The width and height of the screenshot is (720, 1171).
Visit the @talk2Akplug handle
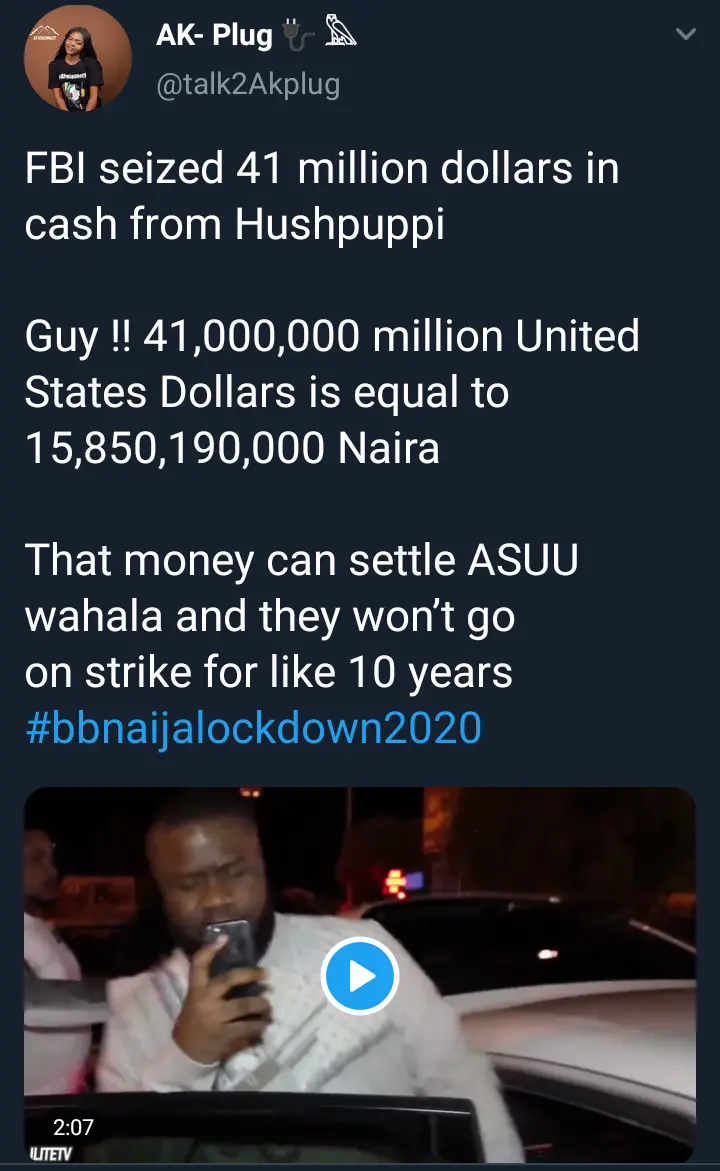[x=248, y=86]
